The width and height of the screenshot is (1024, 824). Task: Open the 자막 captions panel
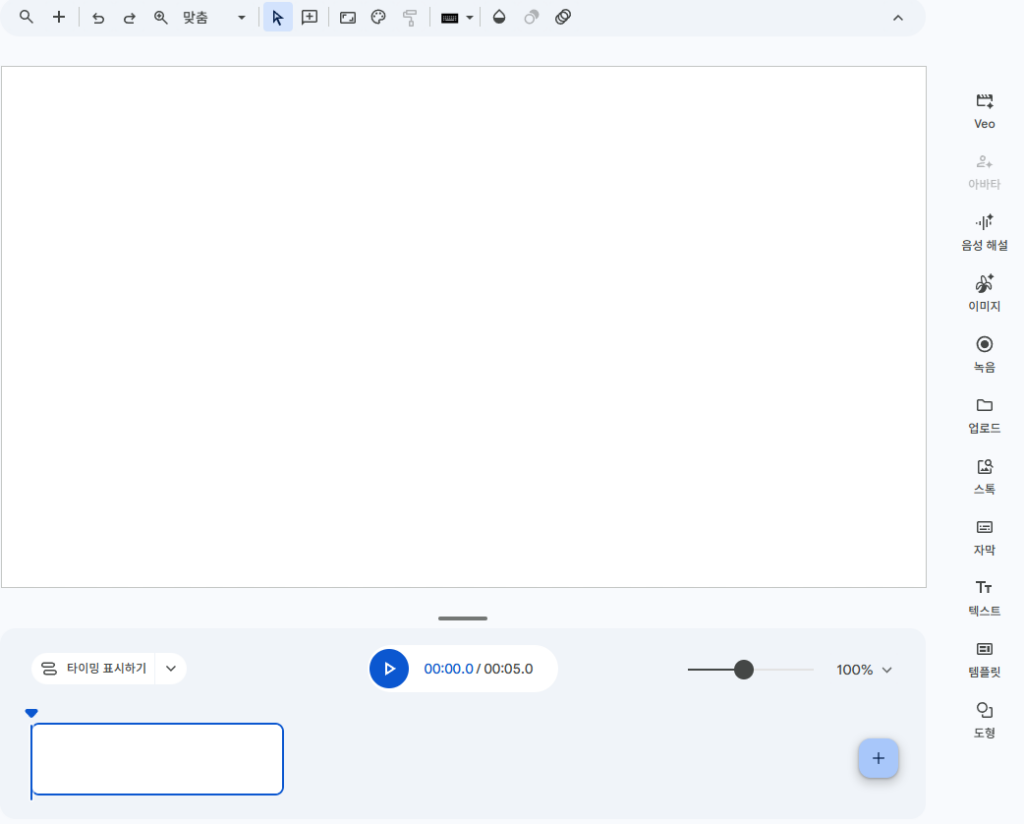pos(984,537)
